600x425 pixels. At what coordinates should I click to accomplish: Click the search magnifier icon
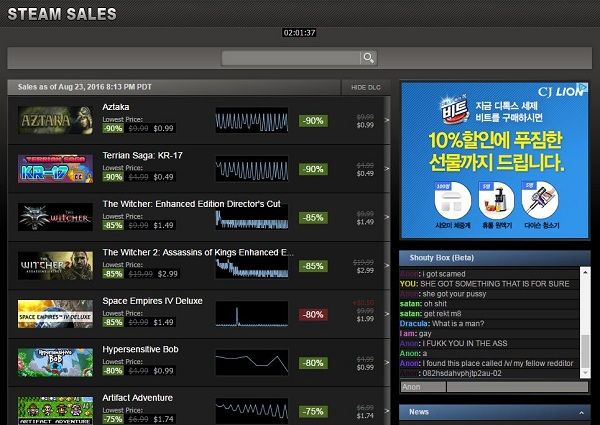point(368,58)
